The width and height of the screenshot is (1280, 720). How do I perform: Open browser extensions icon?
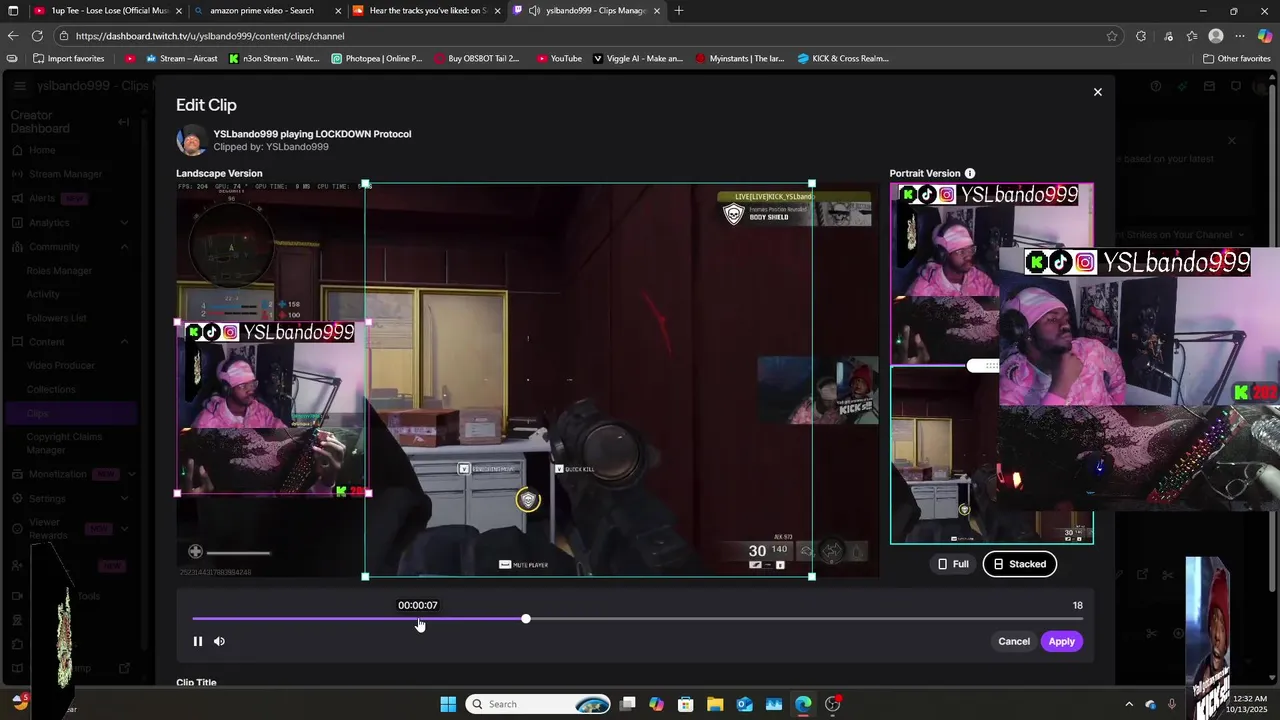(1141, 36)
